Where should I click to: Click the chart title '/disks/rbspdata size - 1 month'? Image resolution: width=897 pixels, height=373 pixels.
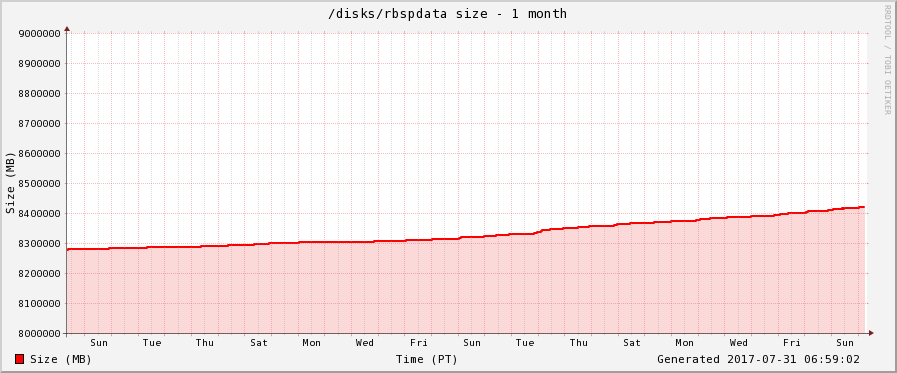447,14
